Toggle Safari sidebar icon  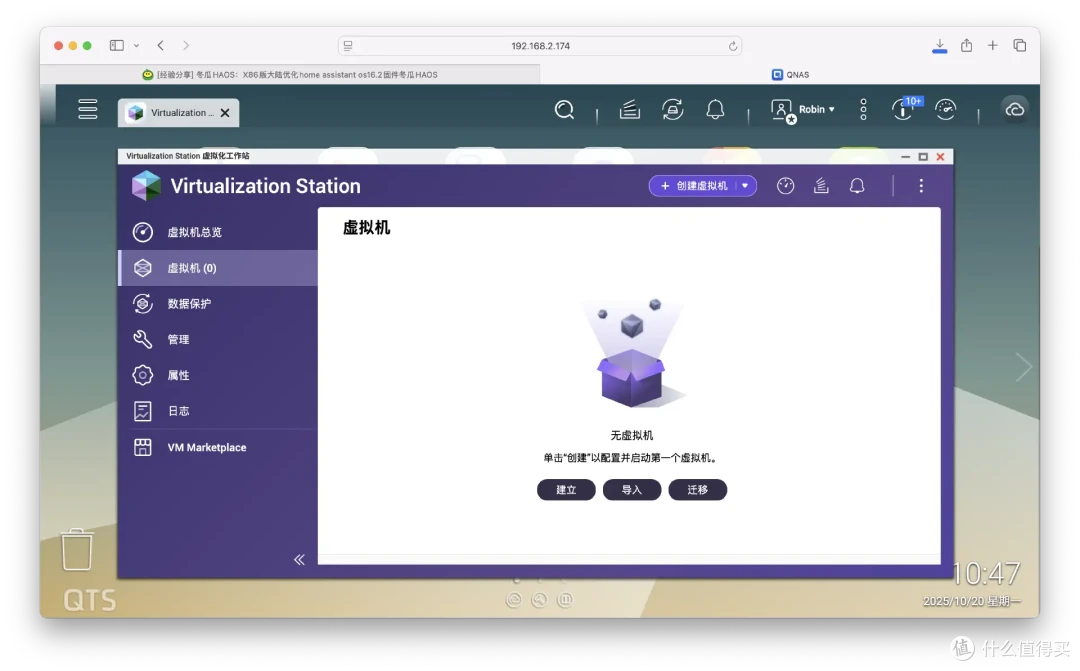(117, 45)
